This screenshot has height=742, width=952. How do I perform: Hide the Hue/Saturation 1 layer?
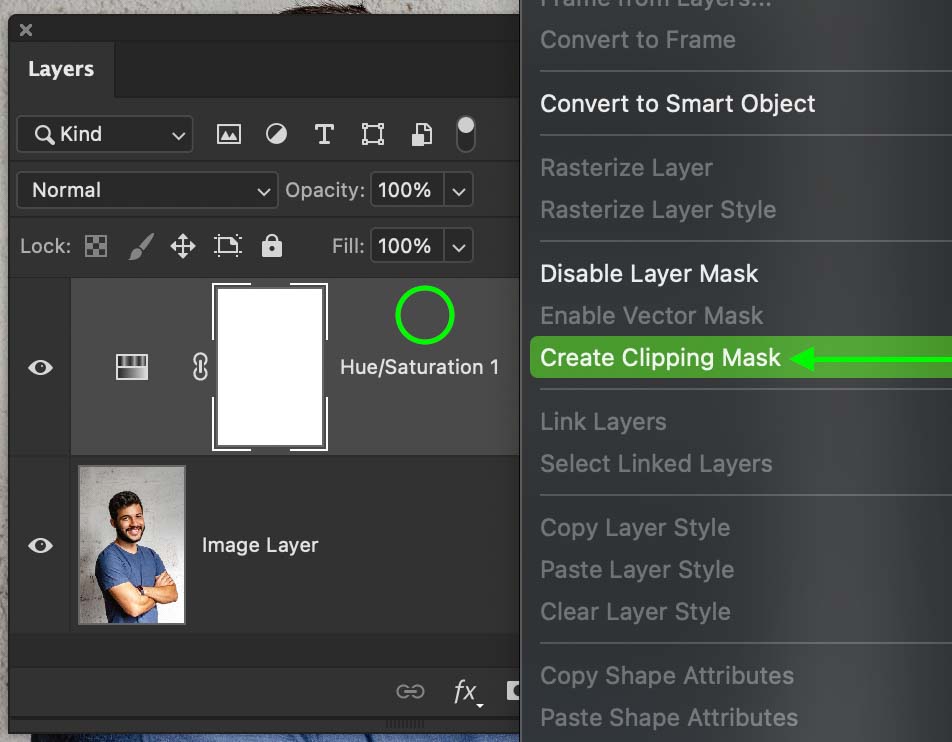coord(40,367)
